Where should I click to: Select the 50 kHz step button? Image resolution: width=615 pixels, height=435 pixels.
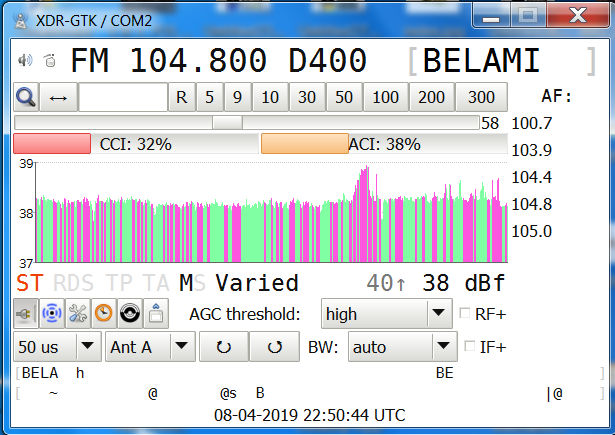coord(344,97)
